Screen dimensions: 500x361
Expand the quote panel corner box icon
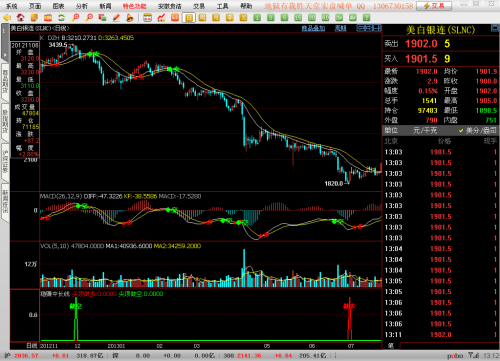tap(495, 28)
